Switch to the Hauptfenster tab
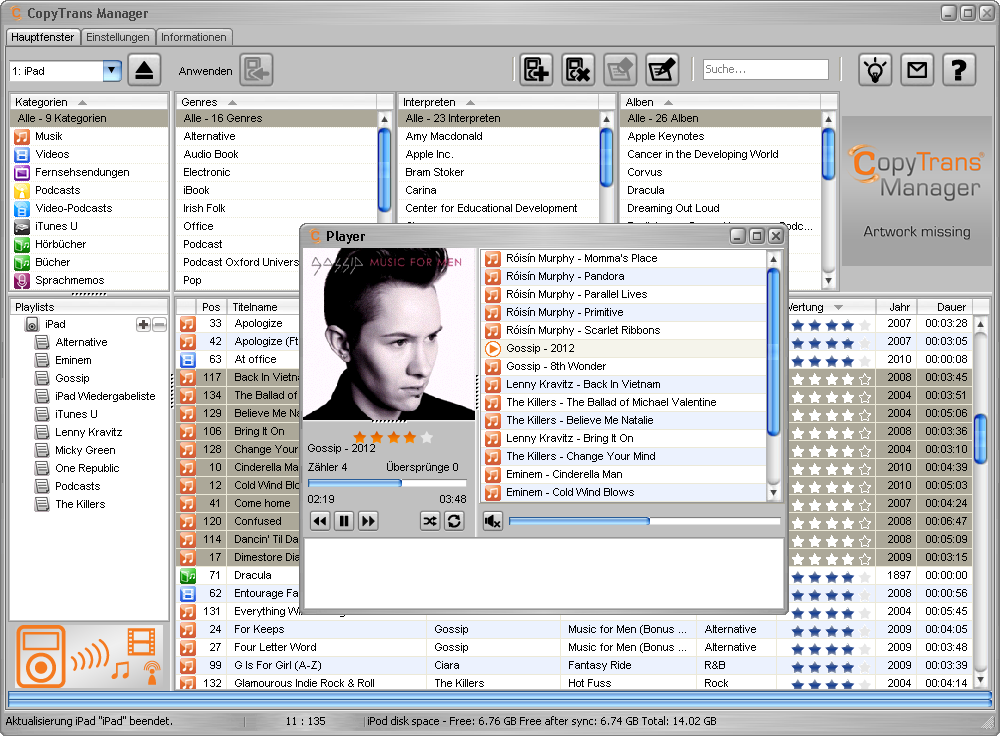The width and height of the screenshot is (1000, 736). pos(43,37)
